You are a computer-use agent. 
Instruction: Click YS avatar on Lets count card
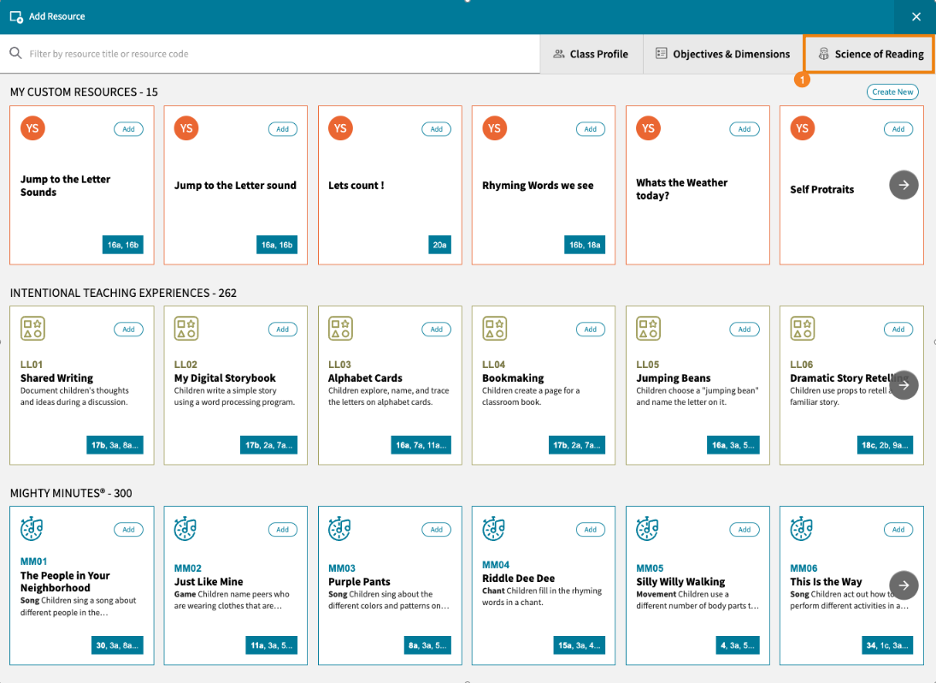(x=341, y=129)
